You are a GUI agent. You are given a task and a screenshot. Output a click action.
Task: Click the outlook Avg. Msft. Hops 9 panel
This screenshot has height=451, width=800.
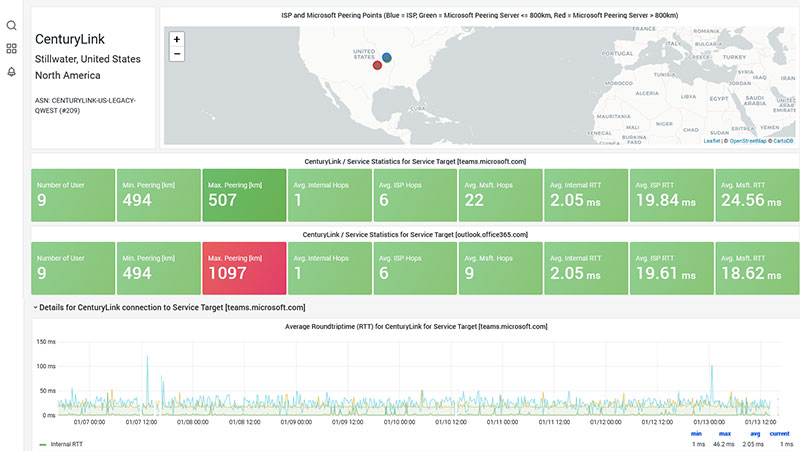(501, 268)
